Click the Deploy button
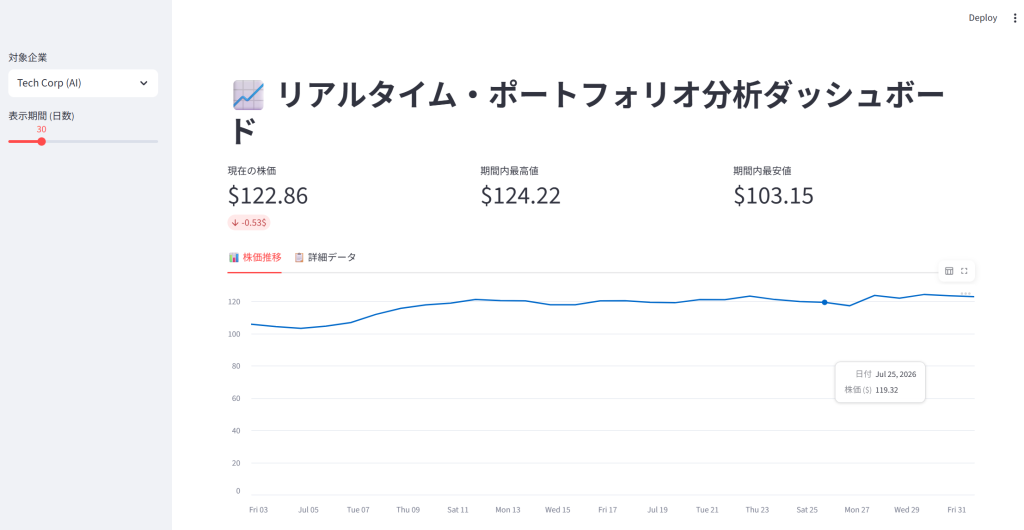 click(982, 18)
